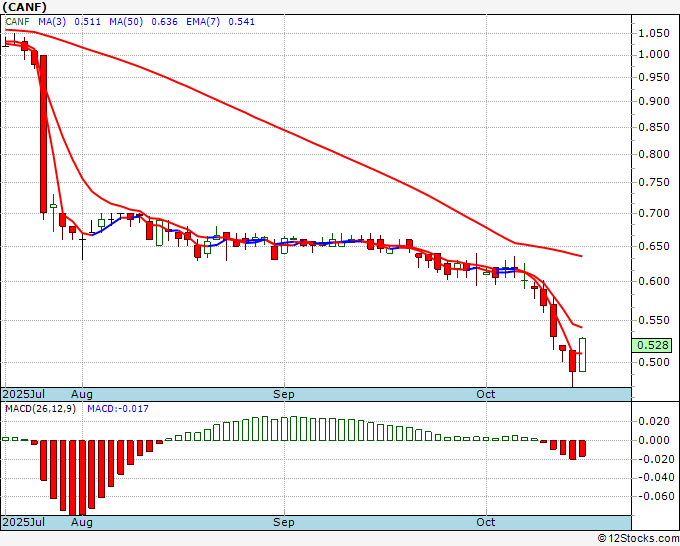The height and width of the screenshot is (546, 680).
Task: Click the MA(50) indicator label
Action: click(126, 22)
